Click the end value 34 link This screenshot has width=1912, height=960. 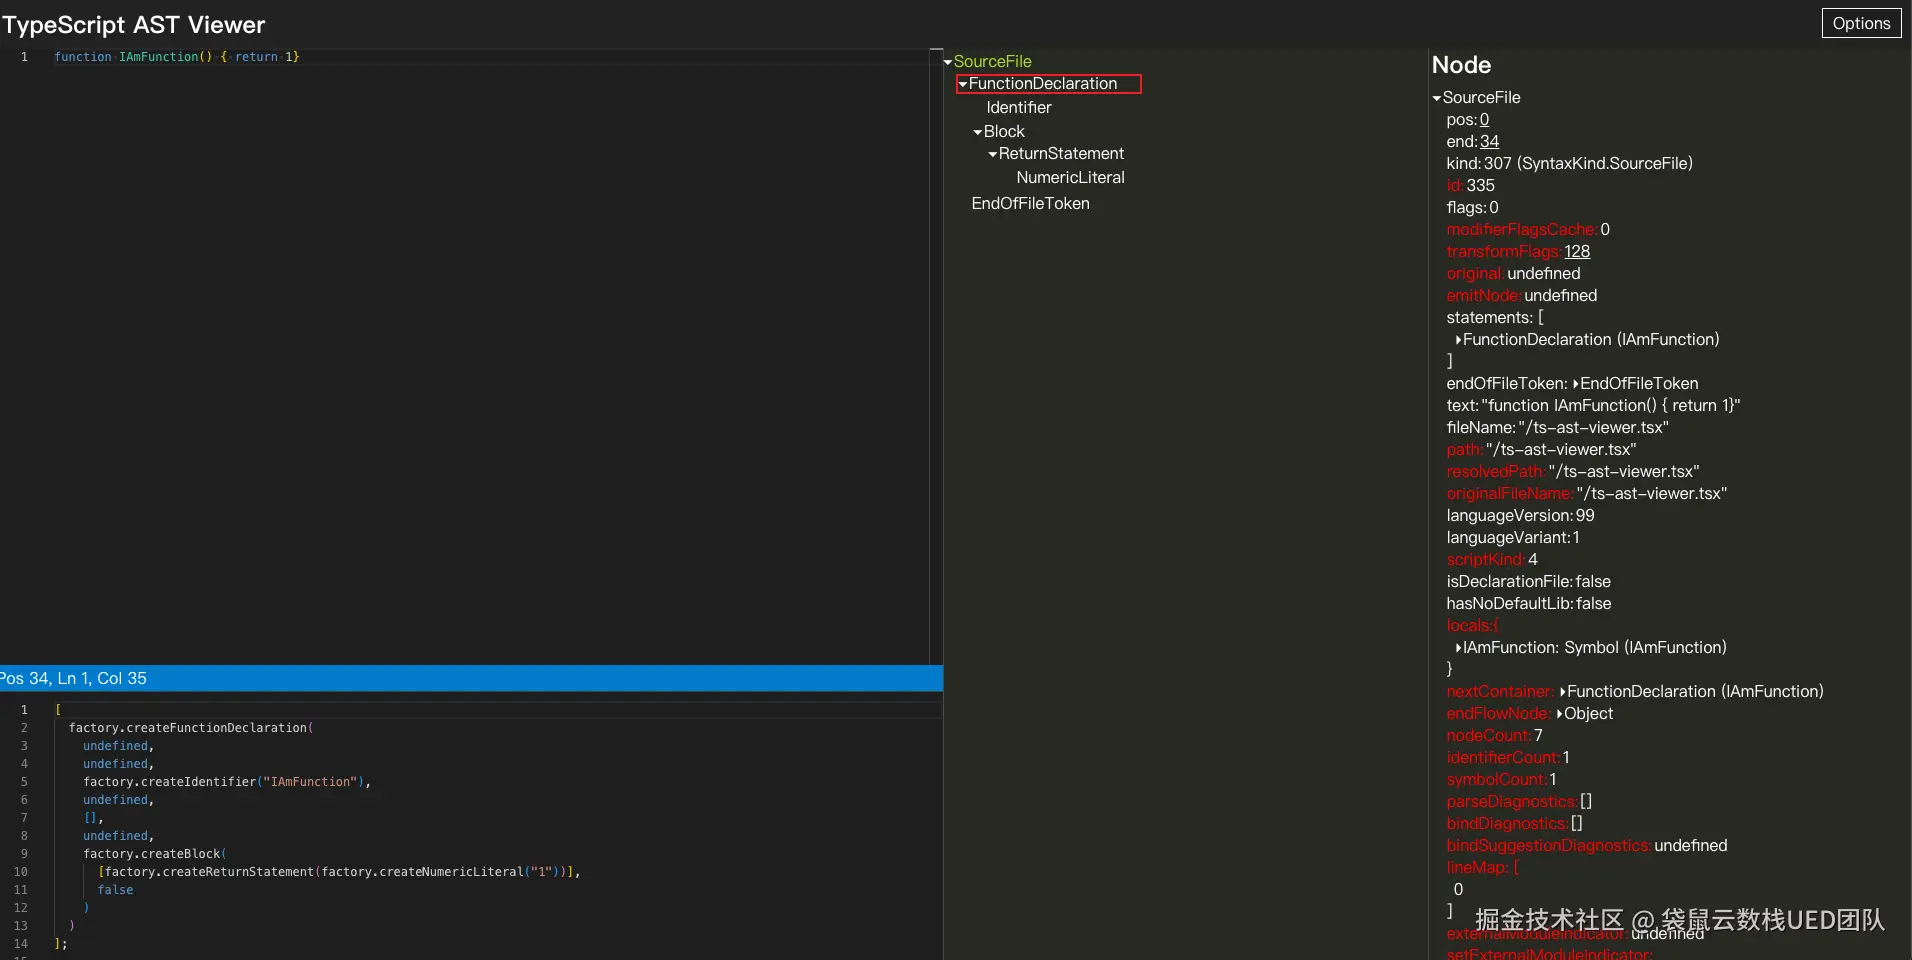tap(1489, 142)
